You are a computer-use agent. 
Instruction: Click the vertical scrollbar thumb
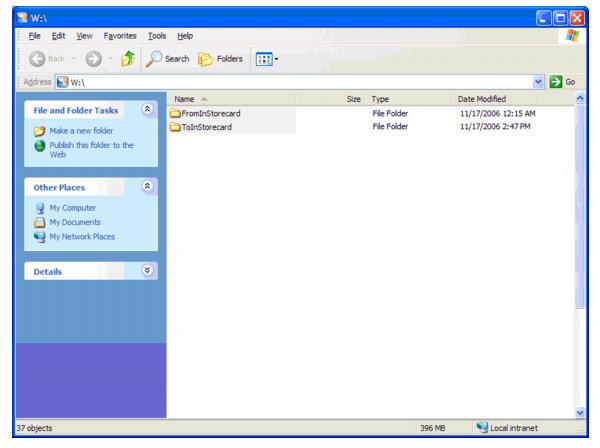pyautogui.click(x=580, y=207)
